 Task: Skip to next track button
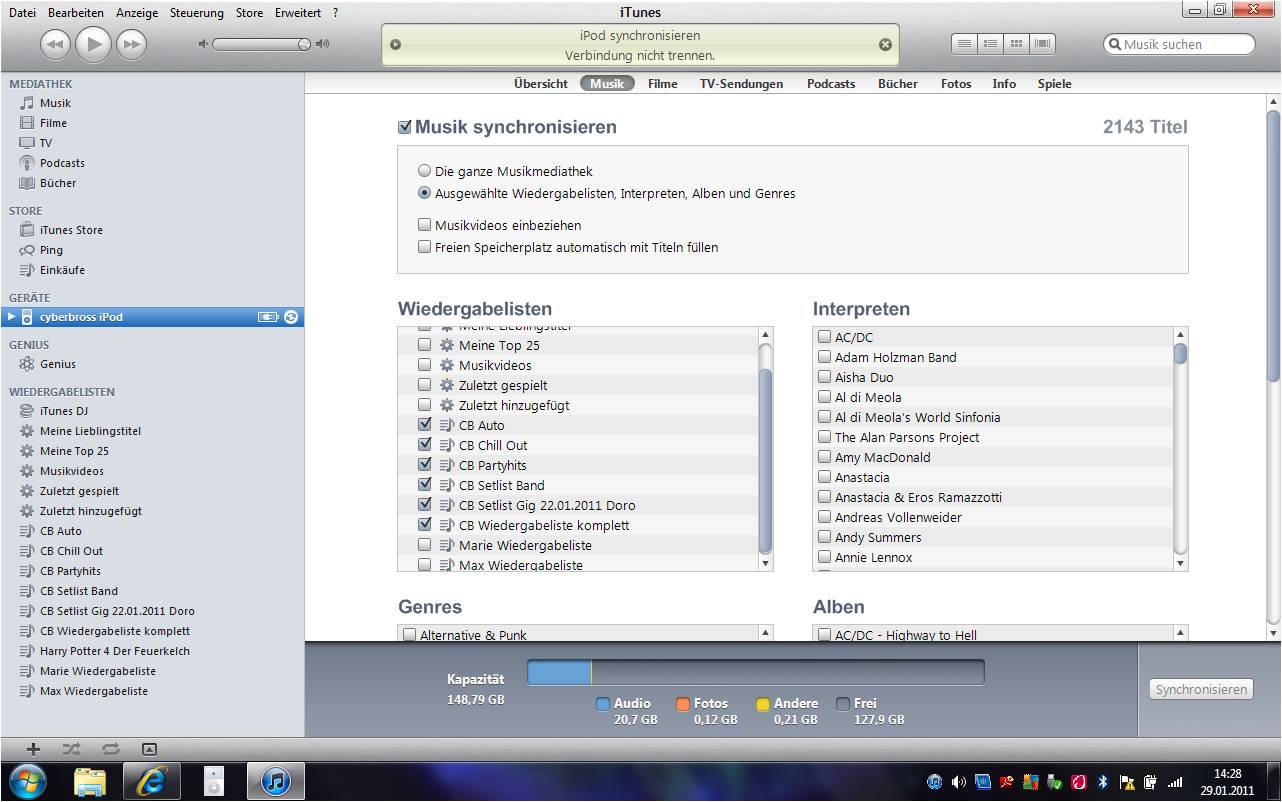click(x=131, y=44)
